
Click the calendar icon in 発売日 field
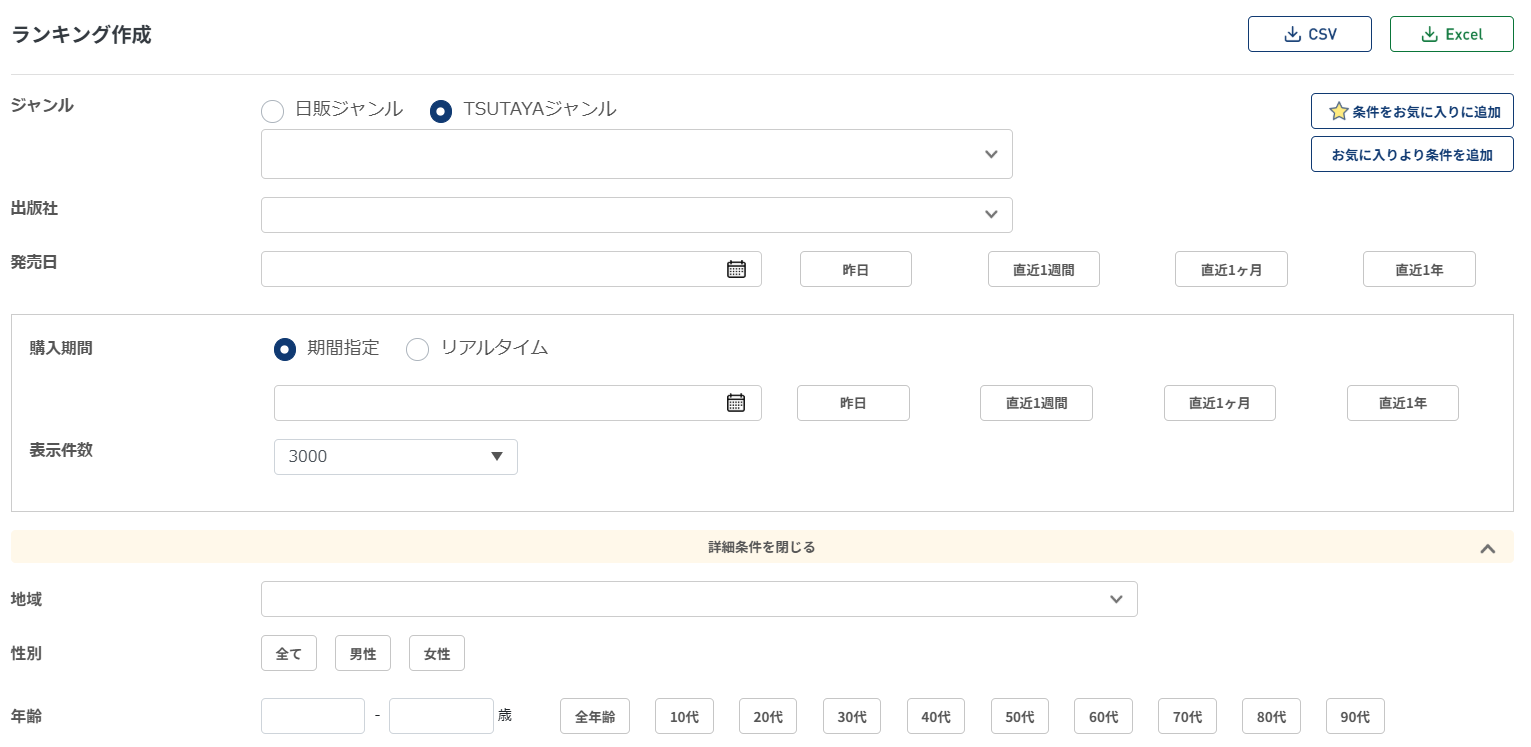click(736, 269)
